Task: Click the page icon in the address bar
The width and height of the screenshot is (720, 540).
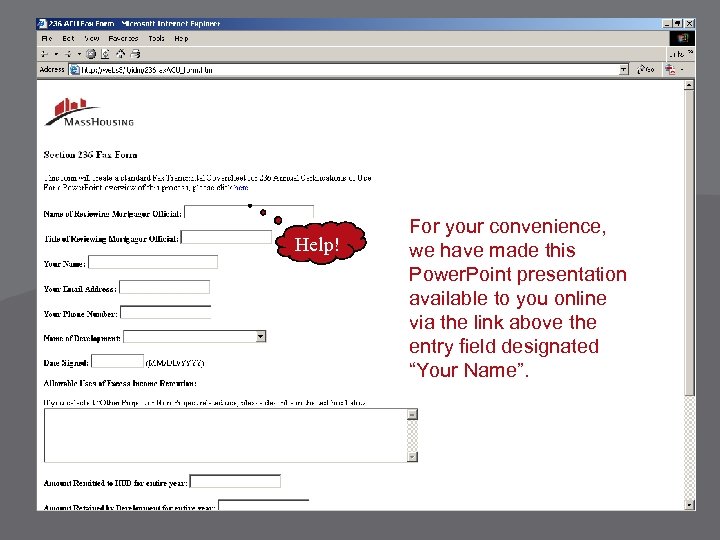Action: click(x=74, y=70)
